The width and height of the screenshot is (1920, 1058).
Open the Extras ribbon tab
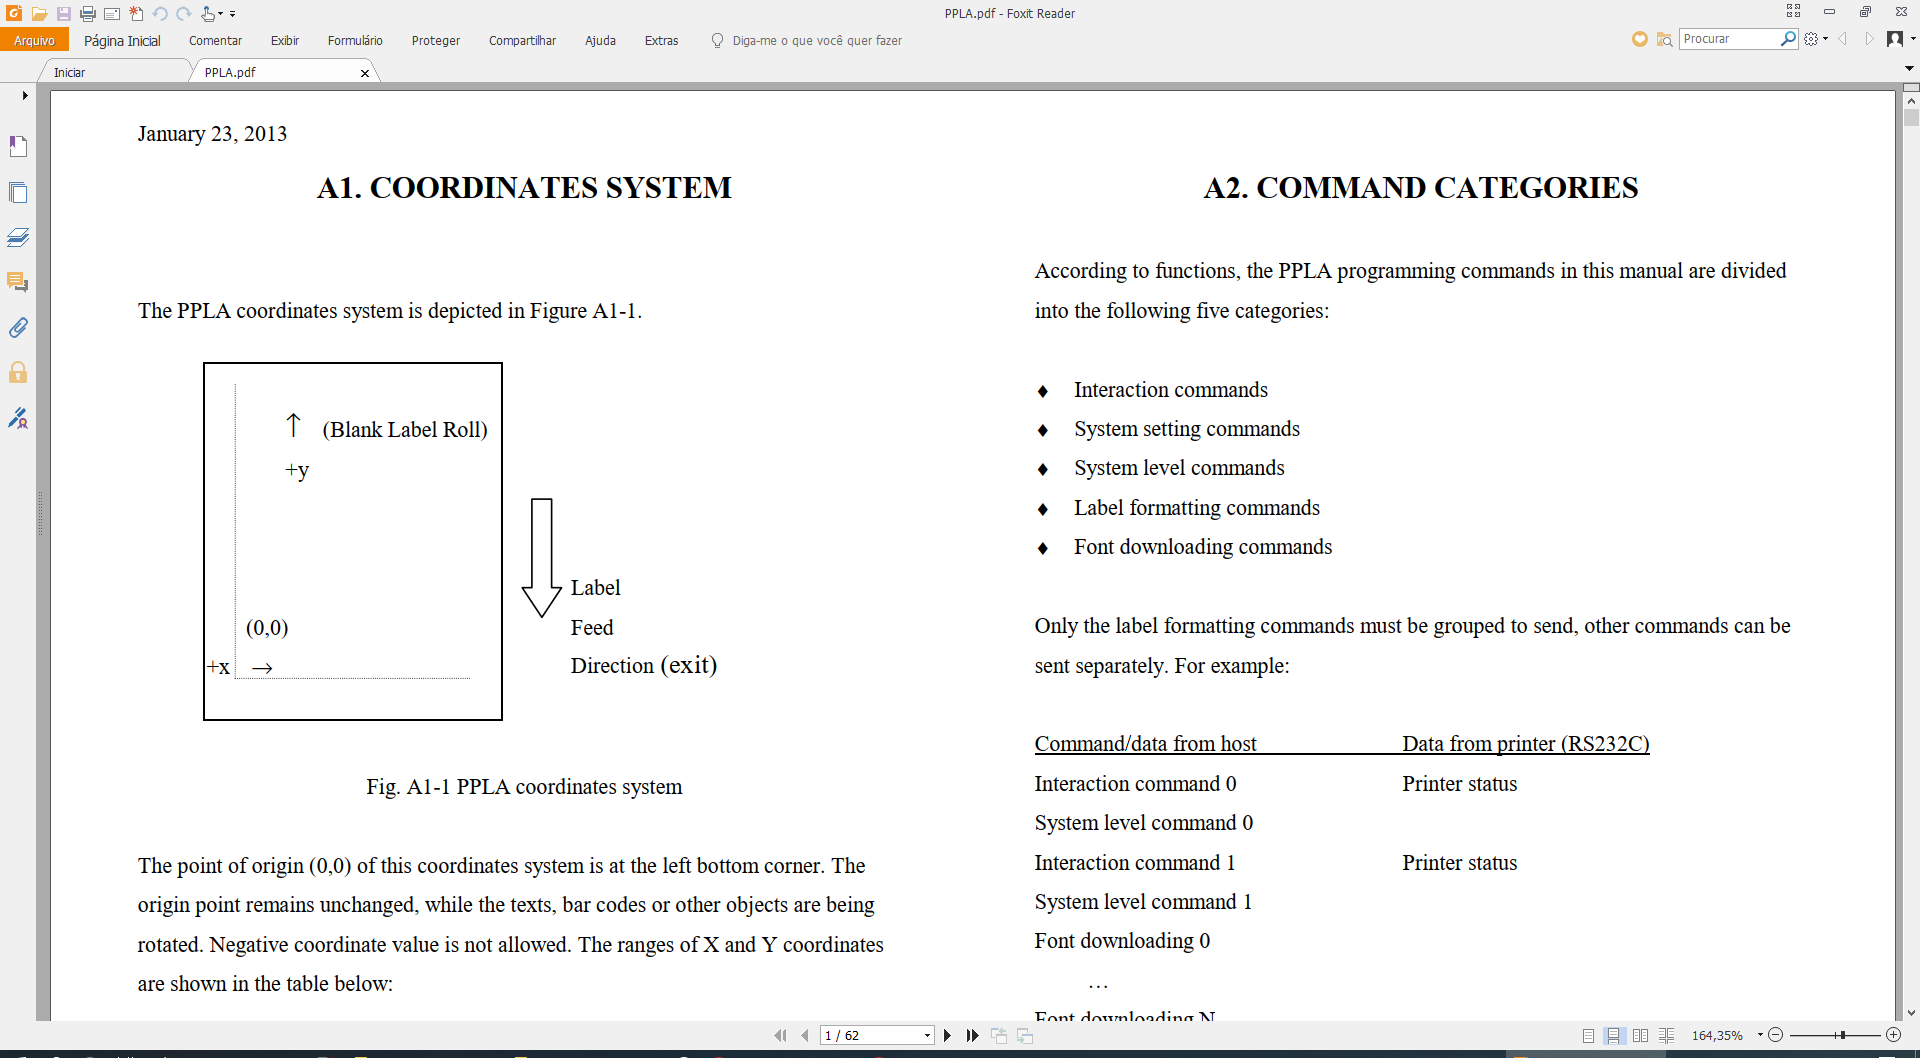[661, 40]
